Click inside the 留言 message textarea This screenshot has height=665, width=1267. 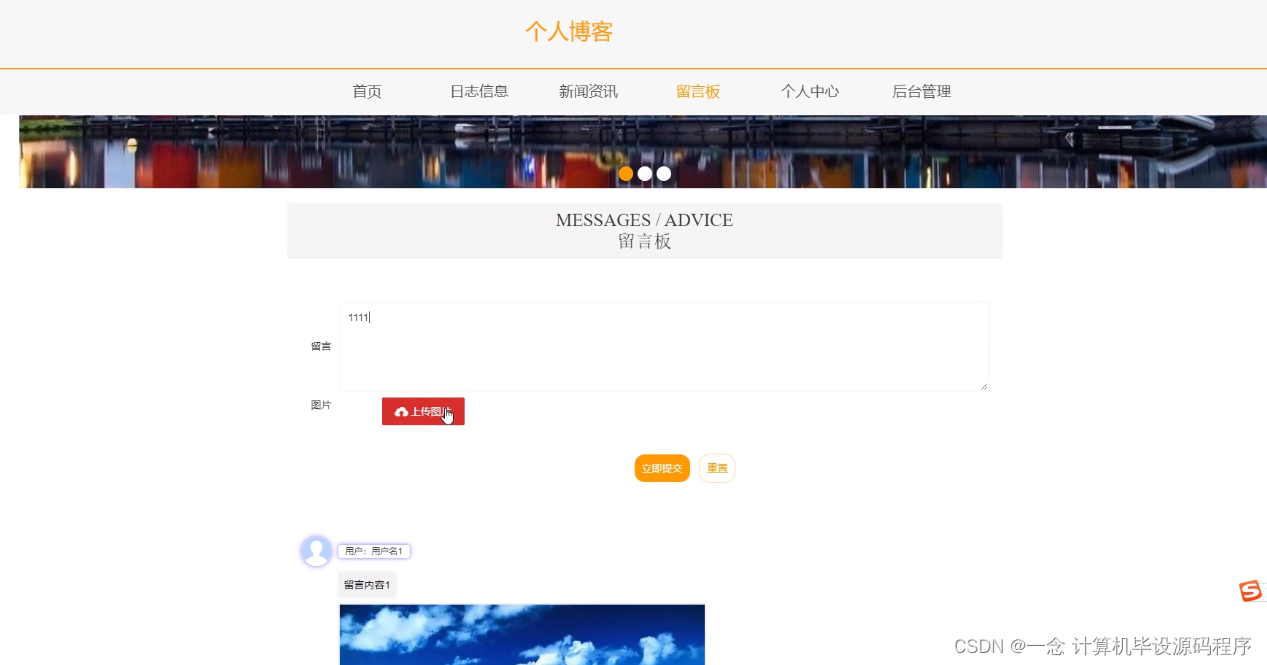pyautogui.click(x=663, y=345)
